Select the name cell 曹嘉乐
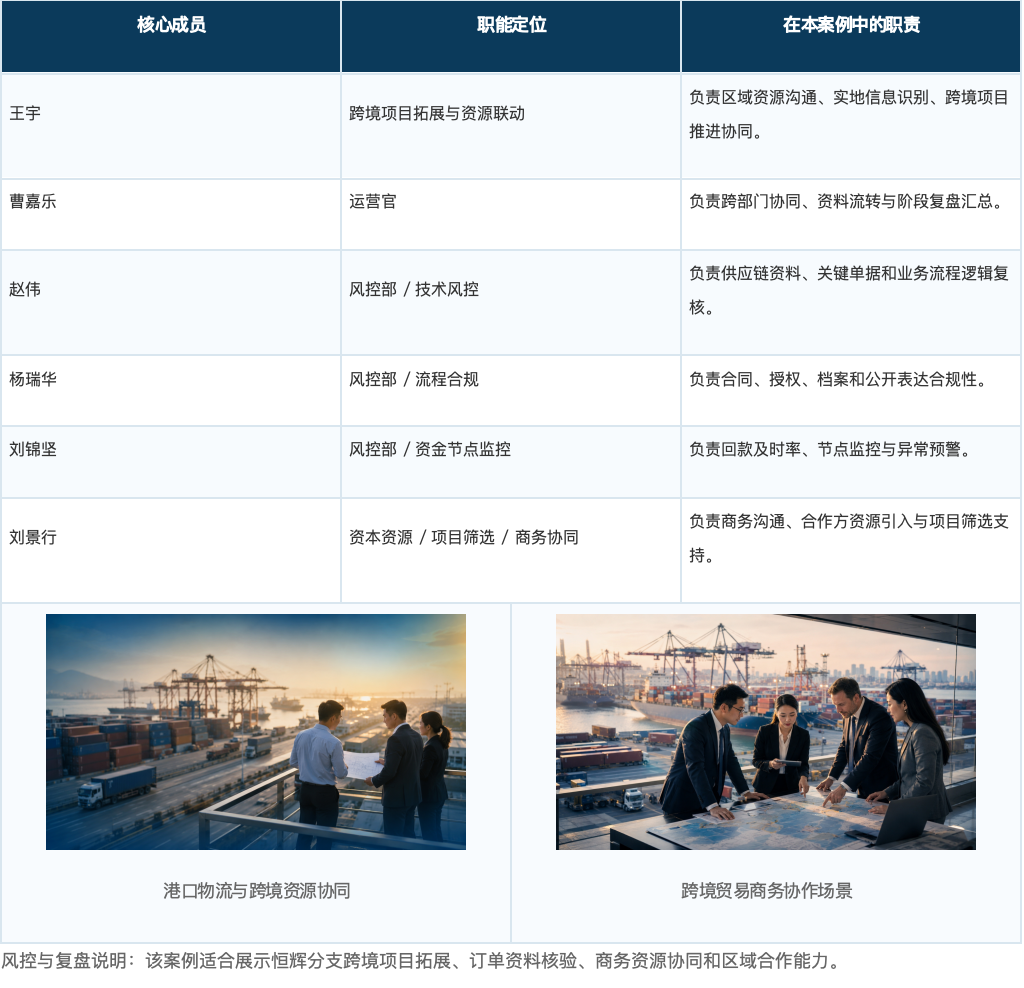 (x=171, y=214)
